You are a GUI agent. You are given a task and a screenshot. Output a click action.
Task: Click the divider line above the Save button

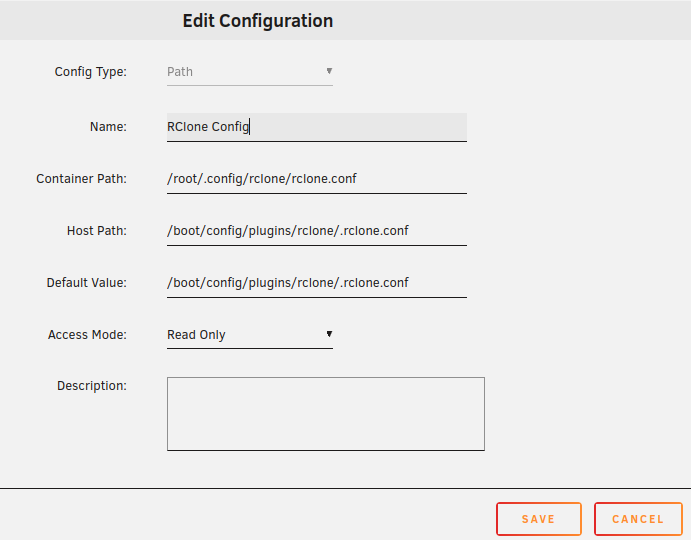click(x=345, y=488)
